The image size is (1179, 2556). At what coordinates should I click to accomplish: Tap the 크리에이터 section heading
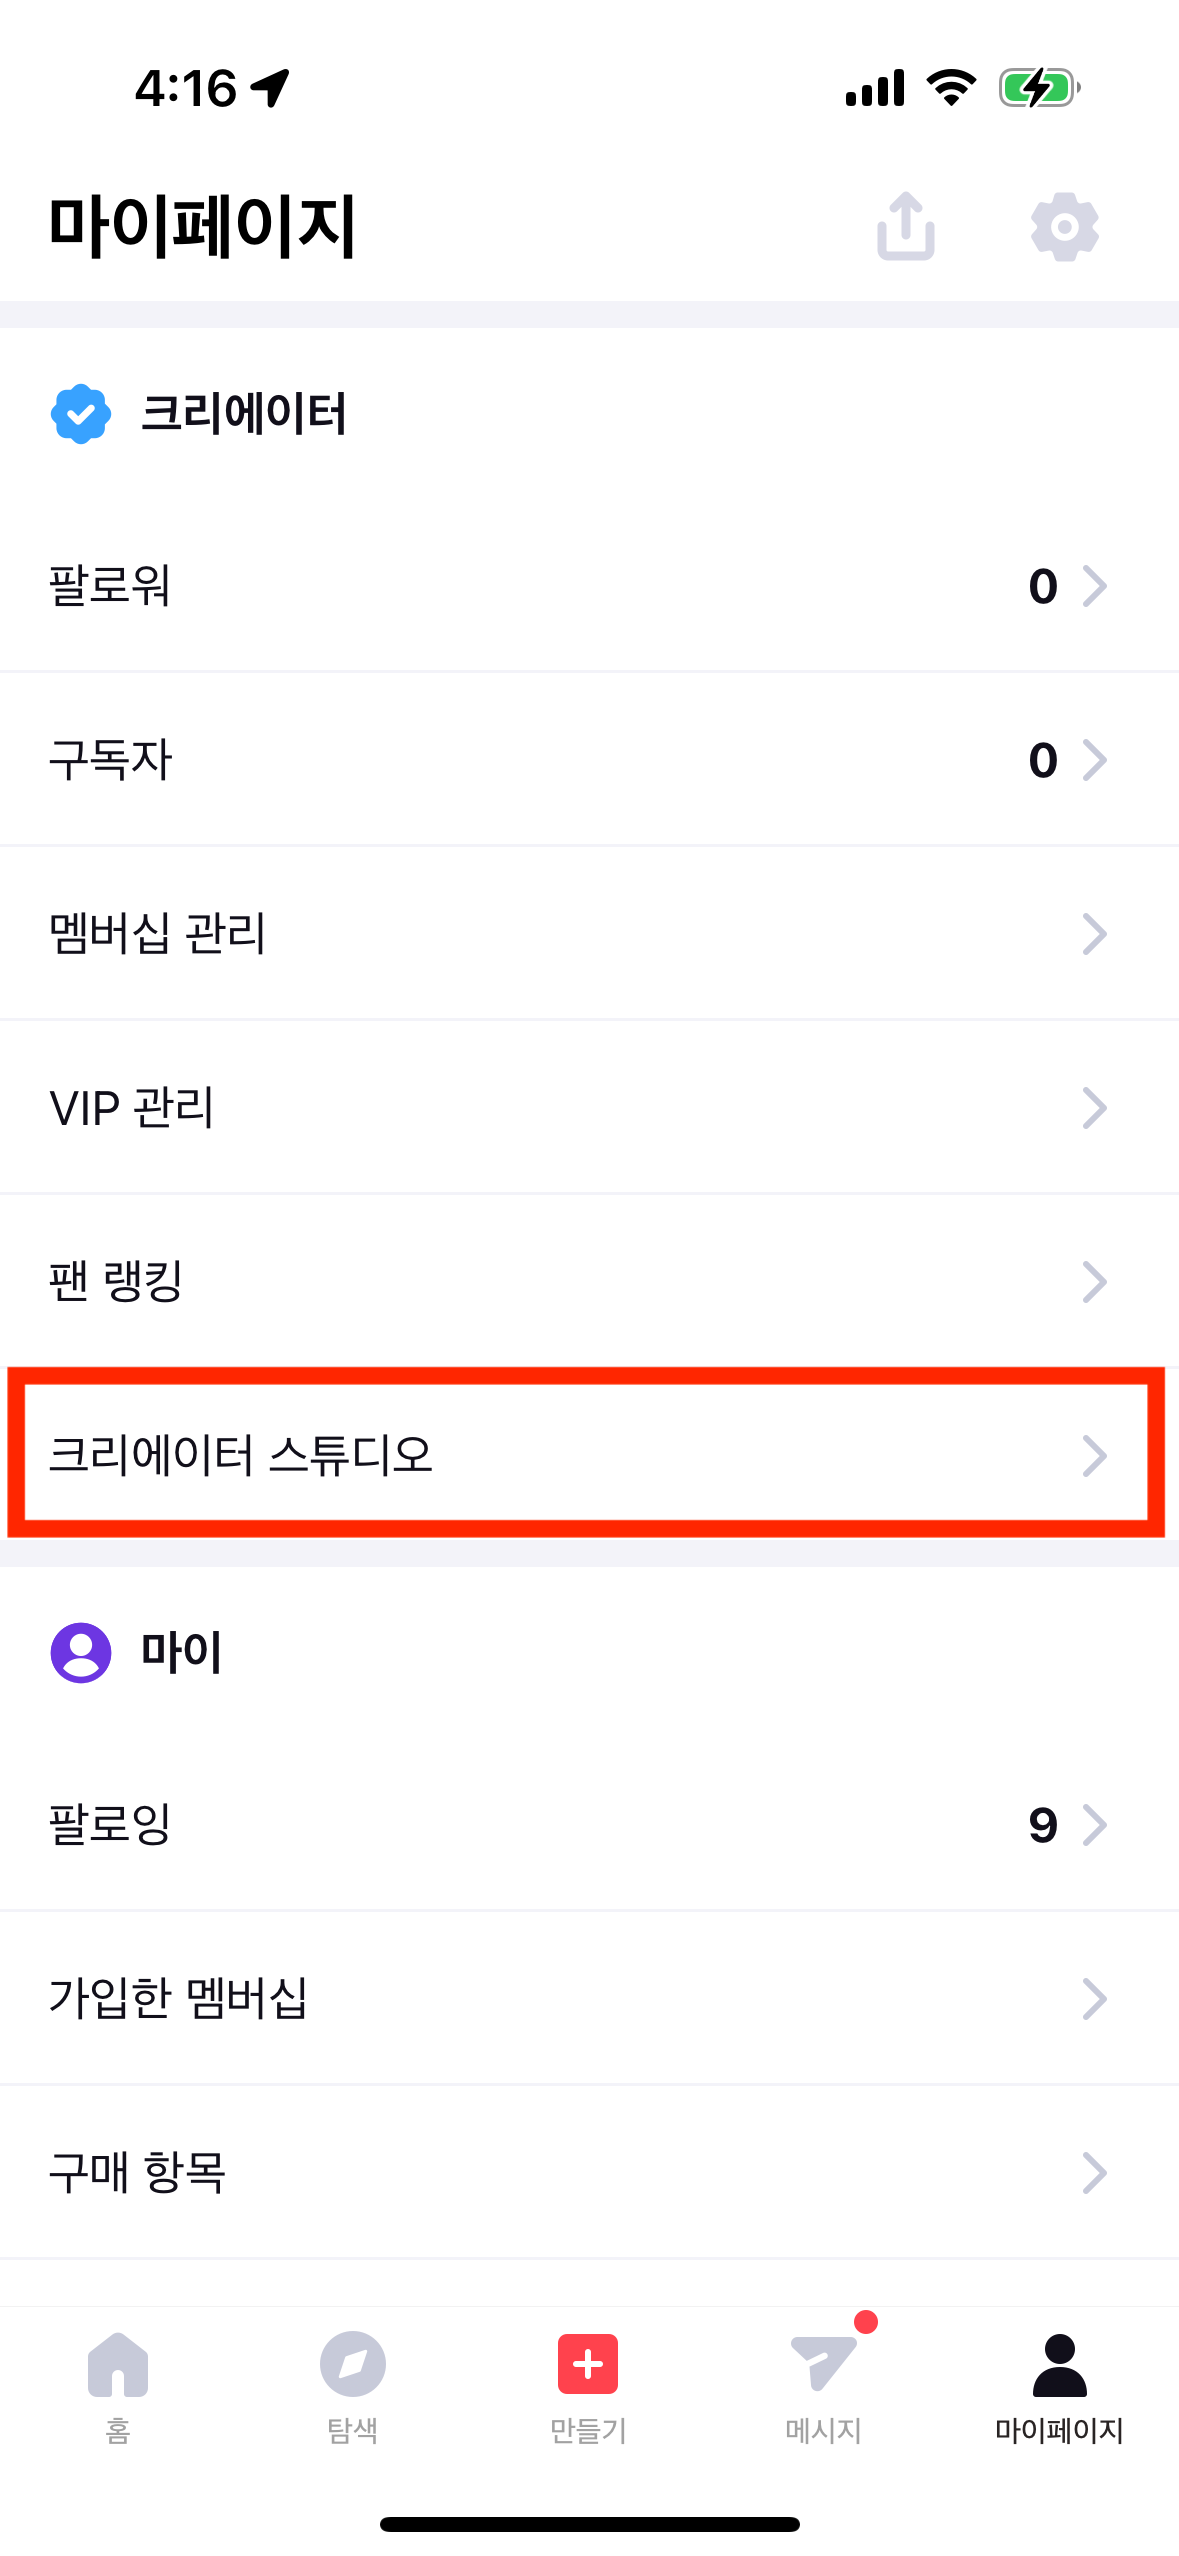pos(243,413)
